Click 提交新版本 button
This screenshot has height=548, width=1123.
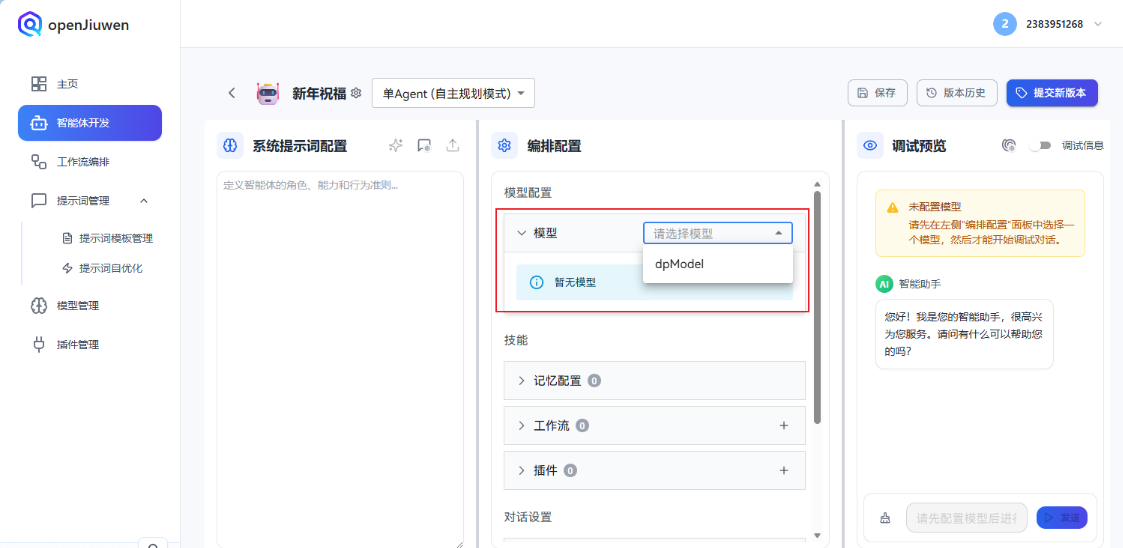(x=1051, y=93)
